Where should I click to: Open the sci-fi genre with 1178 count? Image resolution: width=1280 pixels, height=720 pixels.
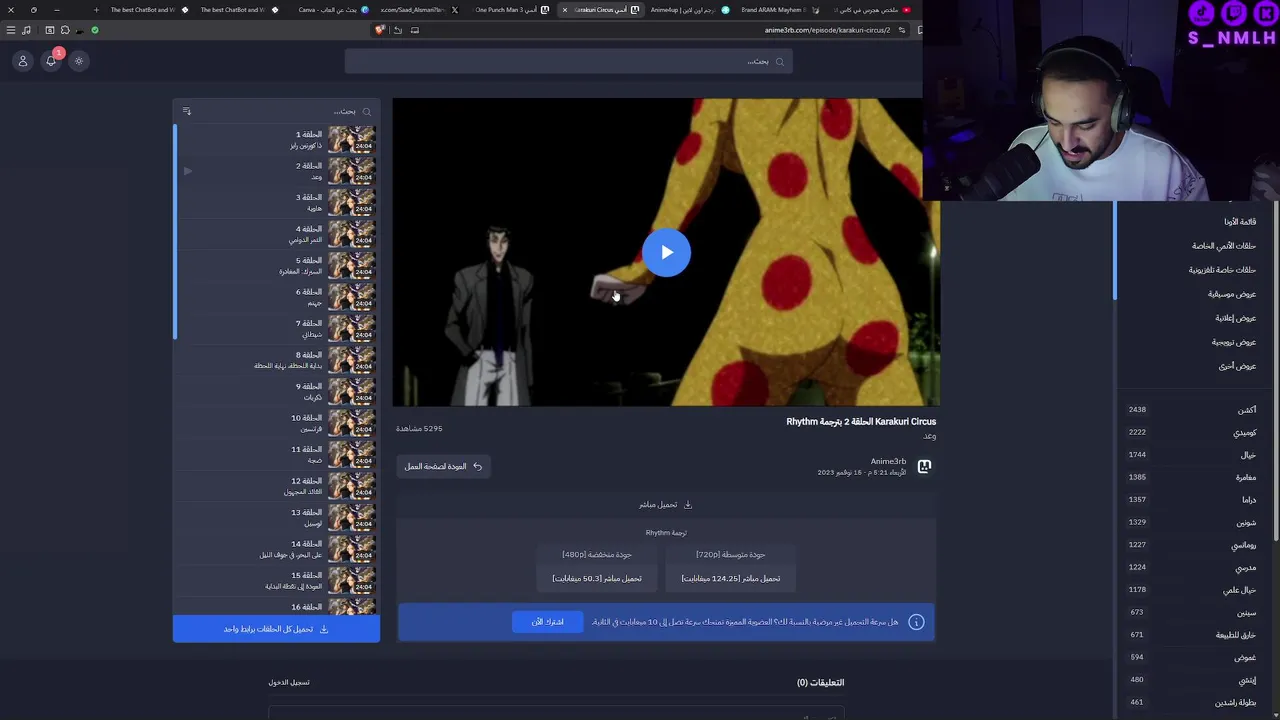coord(1191,590)
